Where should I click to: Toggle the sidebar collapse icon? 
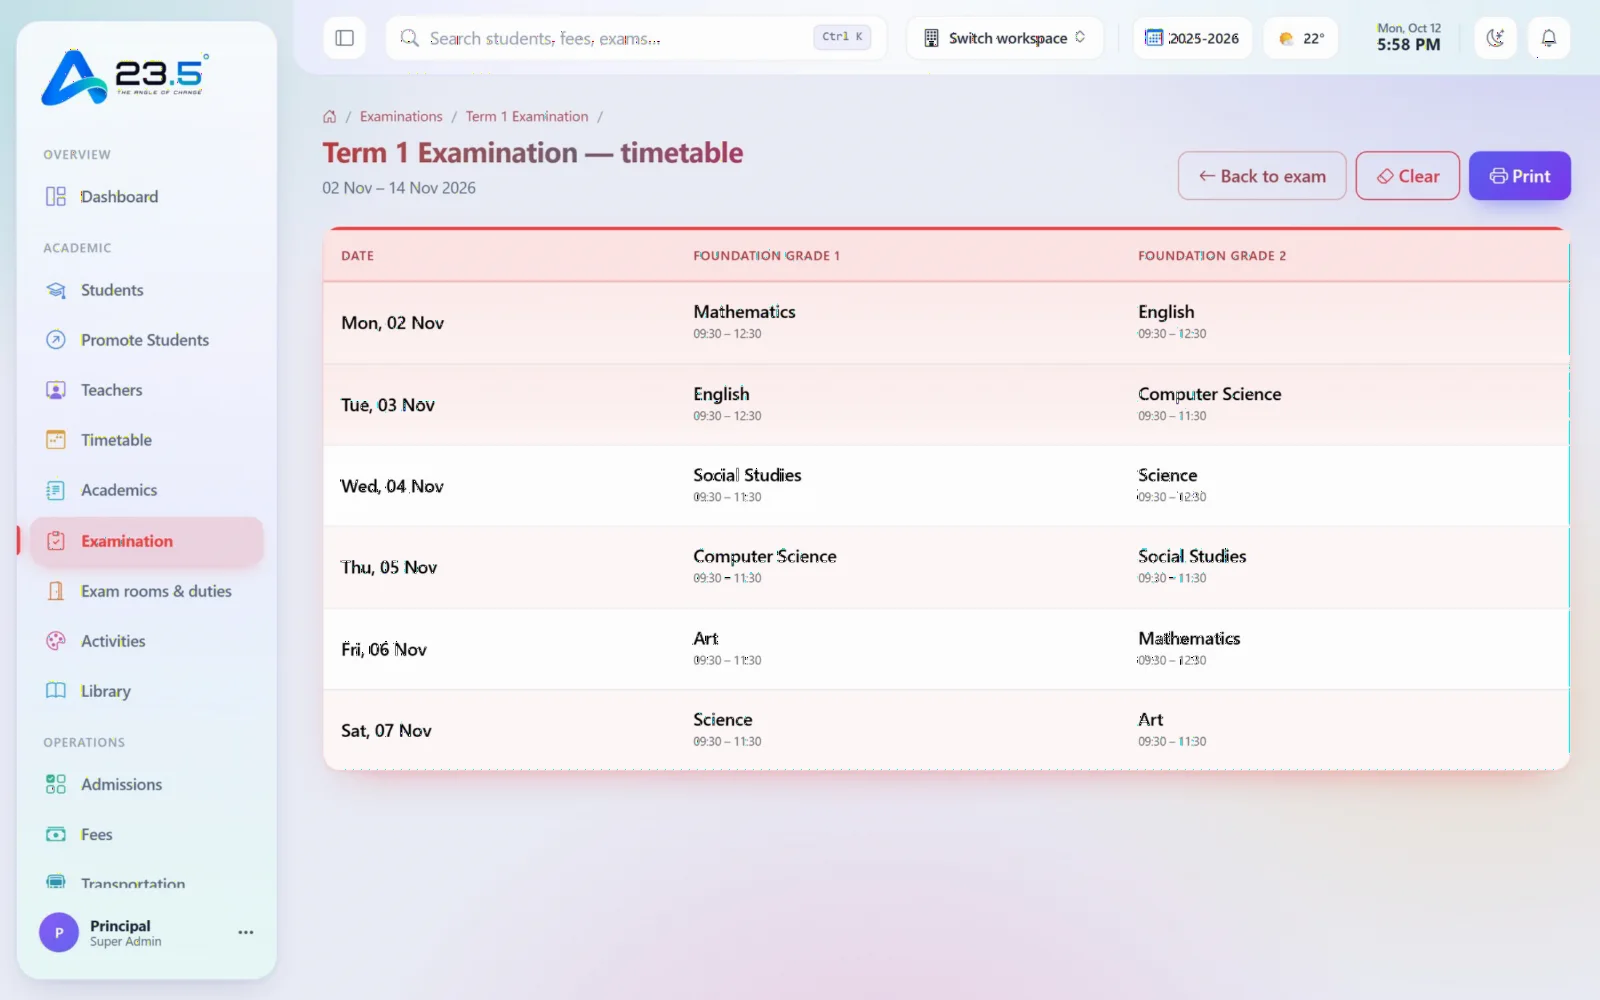coord(345,38)
